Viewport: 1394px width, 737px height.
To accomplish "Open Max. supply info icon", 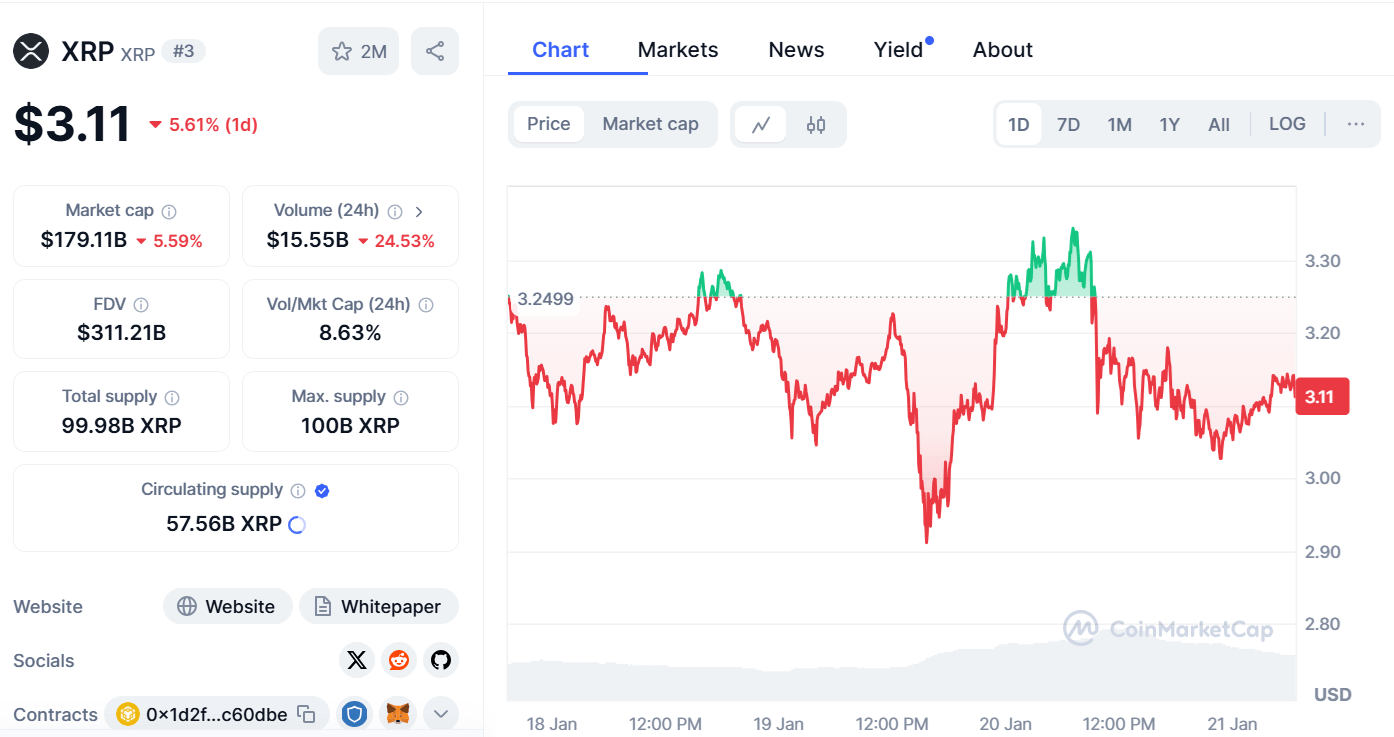I will click(x=401, y=397).
